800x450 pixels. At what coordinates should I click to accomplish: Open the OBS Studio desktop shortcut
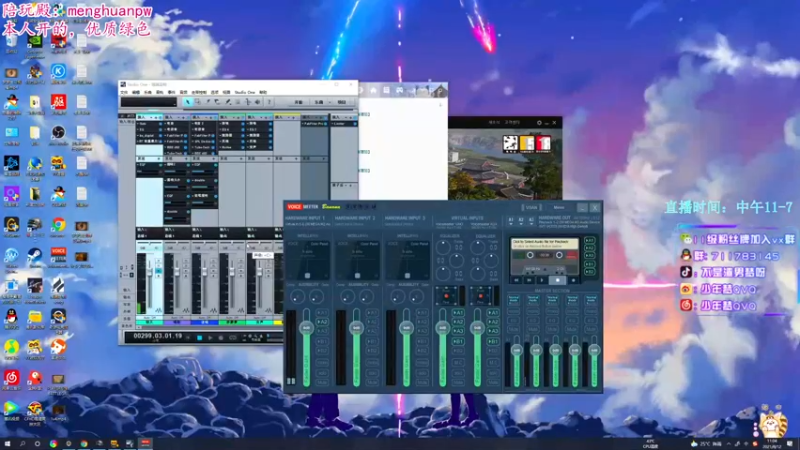[x=58, y=134]
